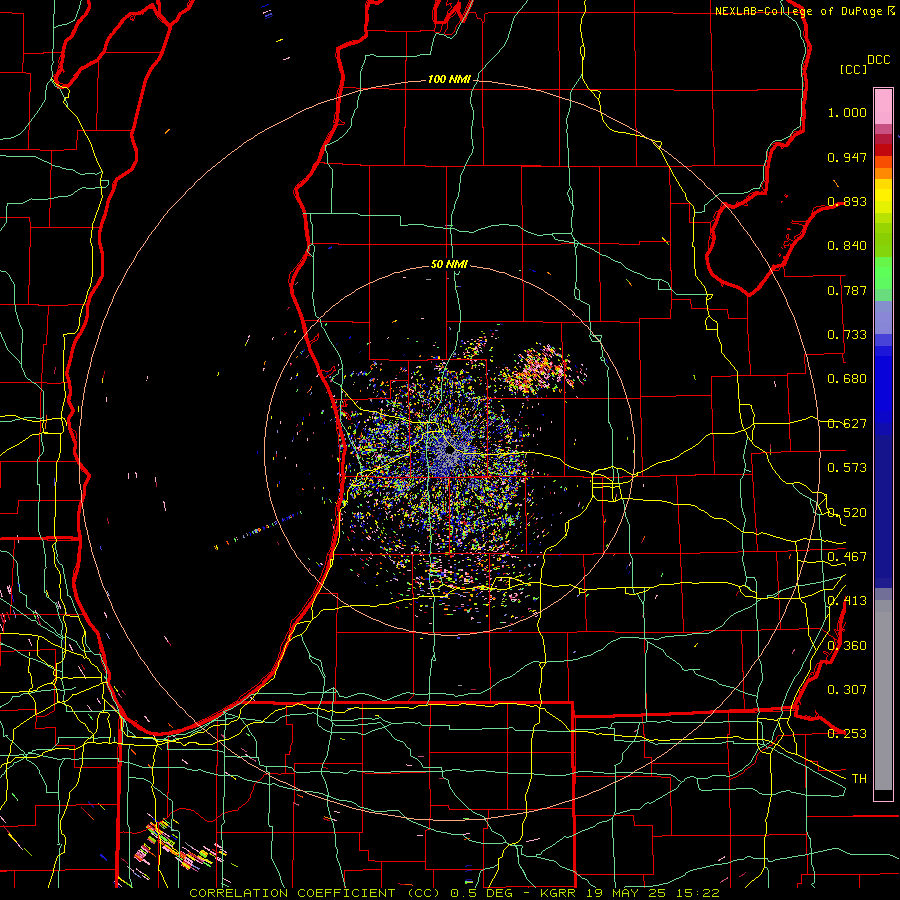Select the 0.360 legend value
Screen dimensions: 900x900
[847, 646]
